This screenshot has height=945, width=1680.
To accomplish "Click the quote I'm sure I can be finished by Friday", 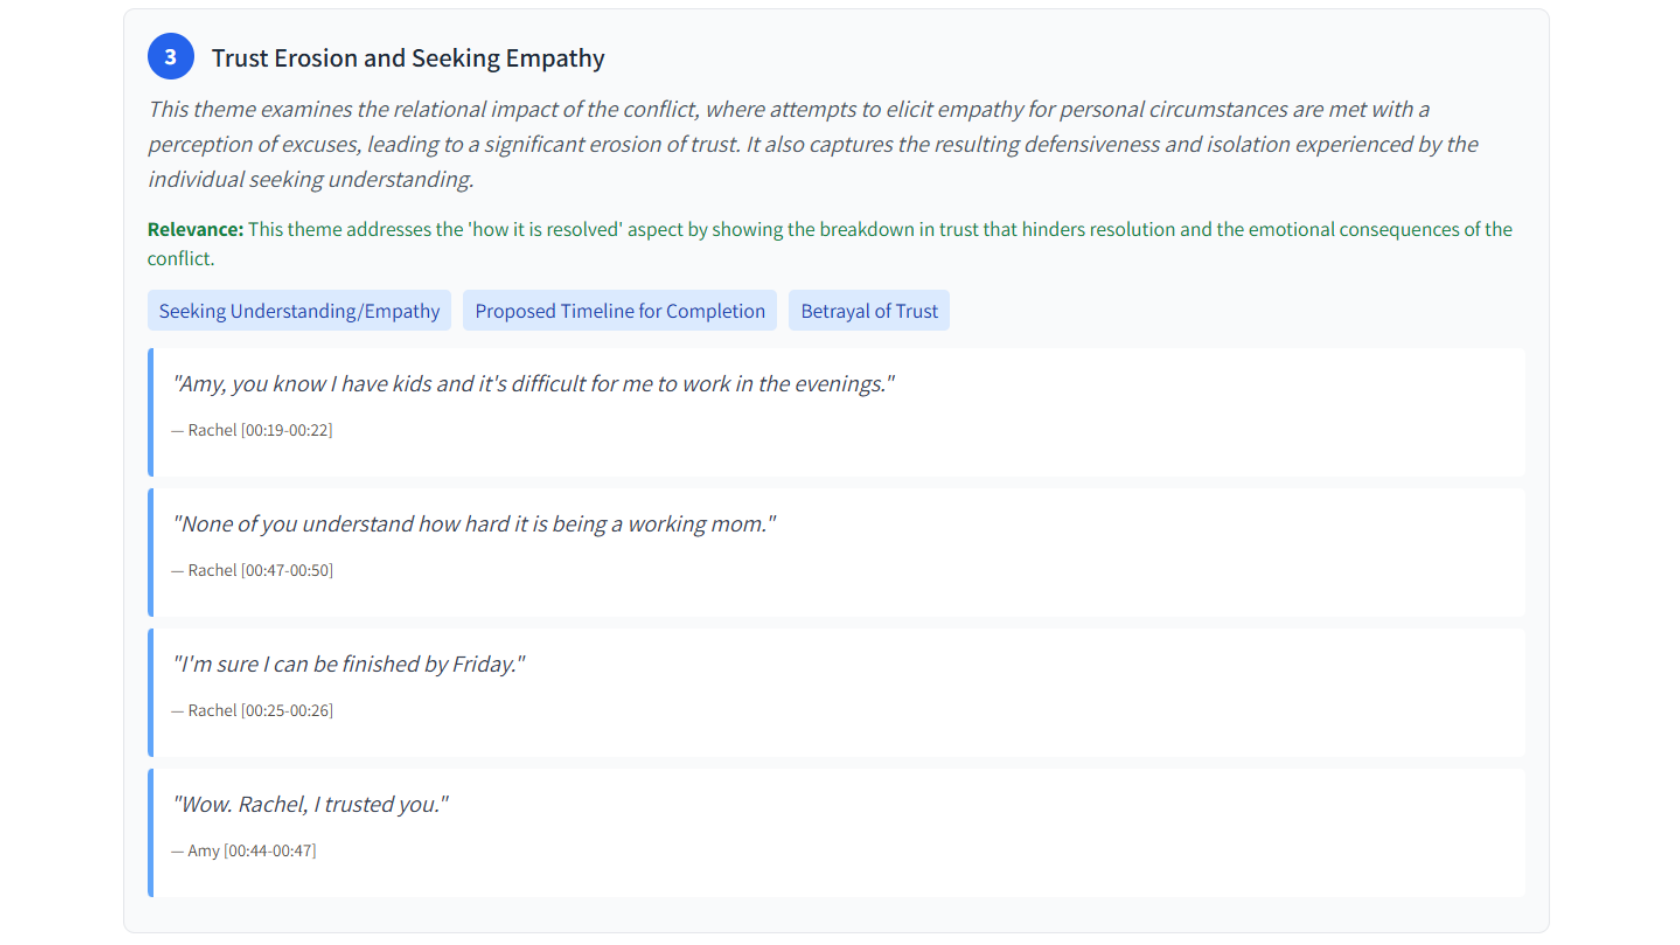I will [349, 663].
